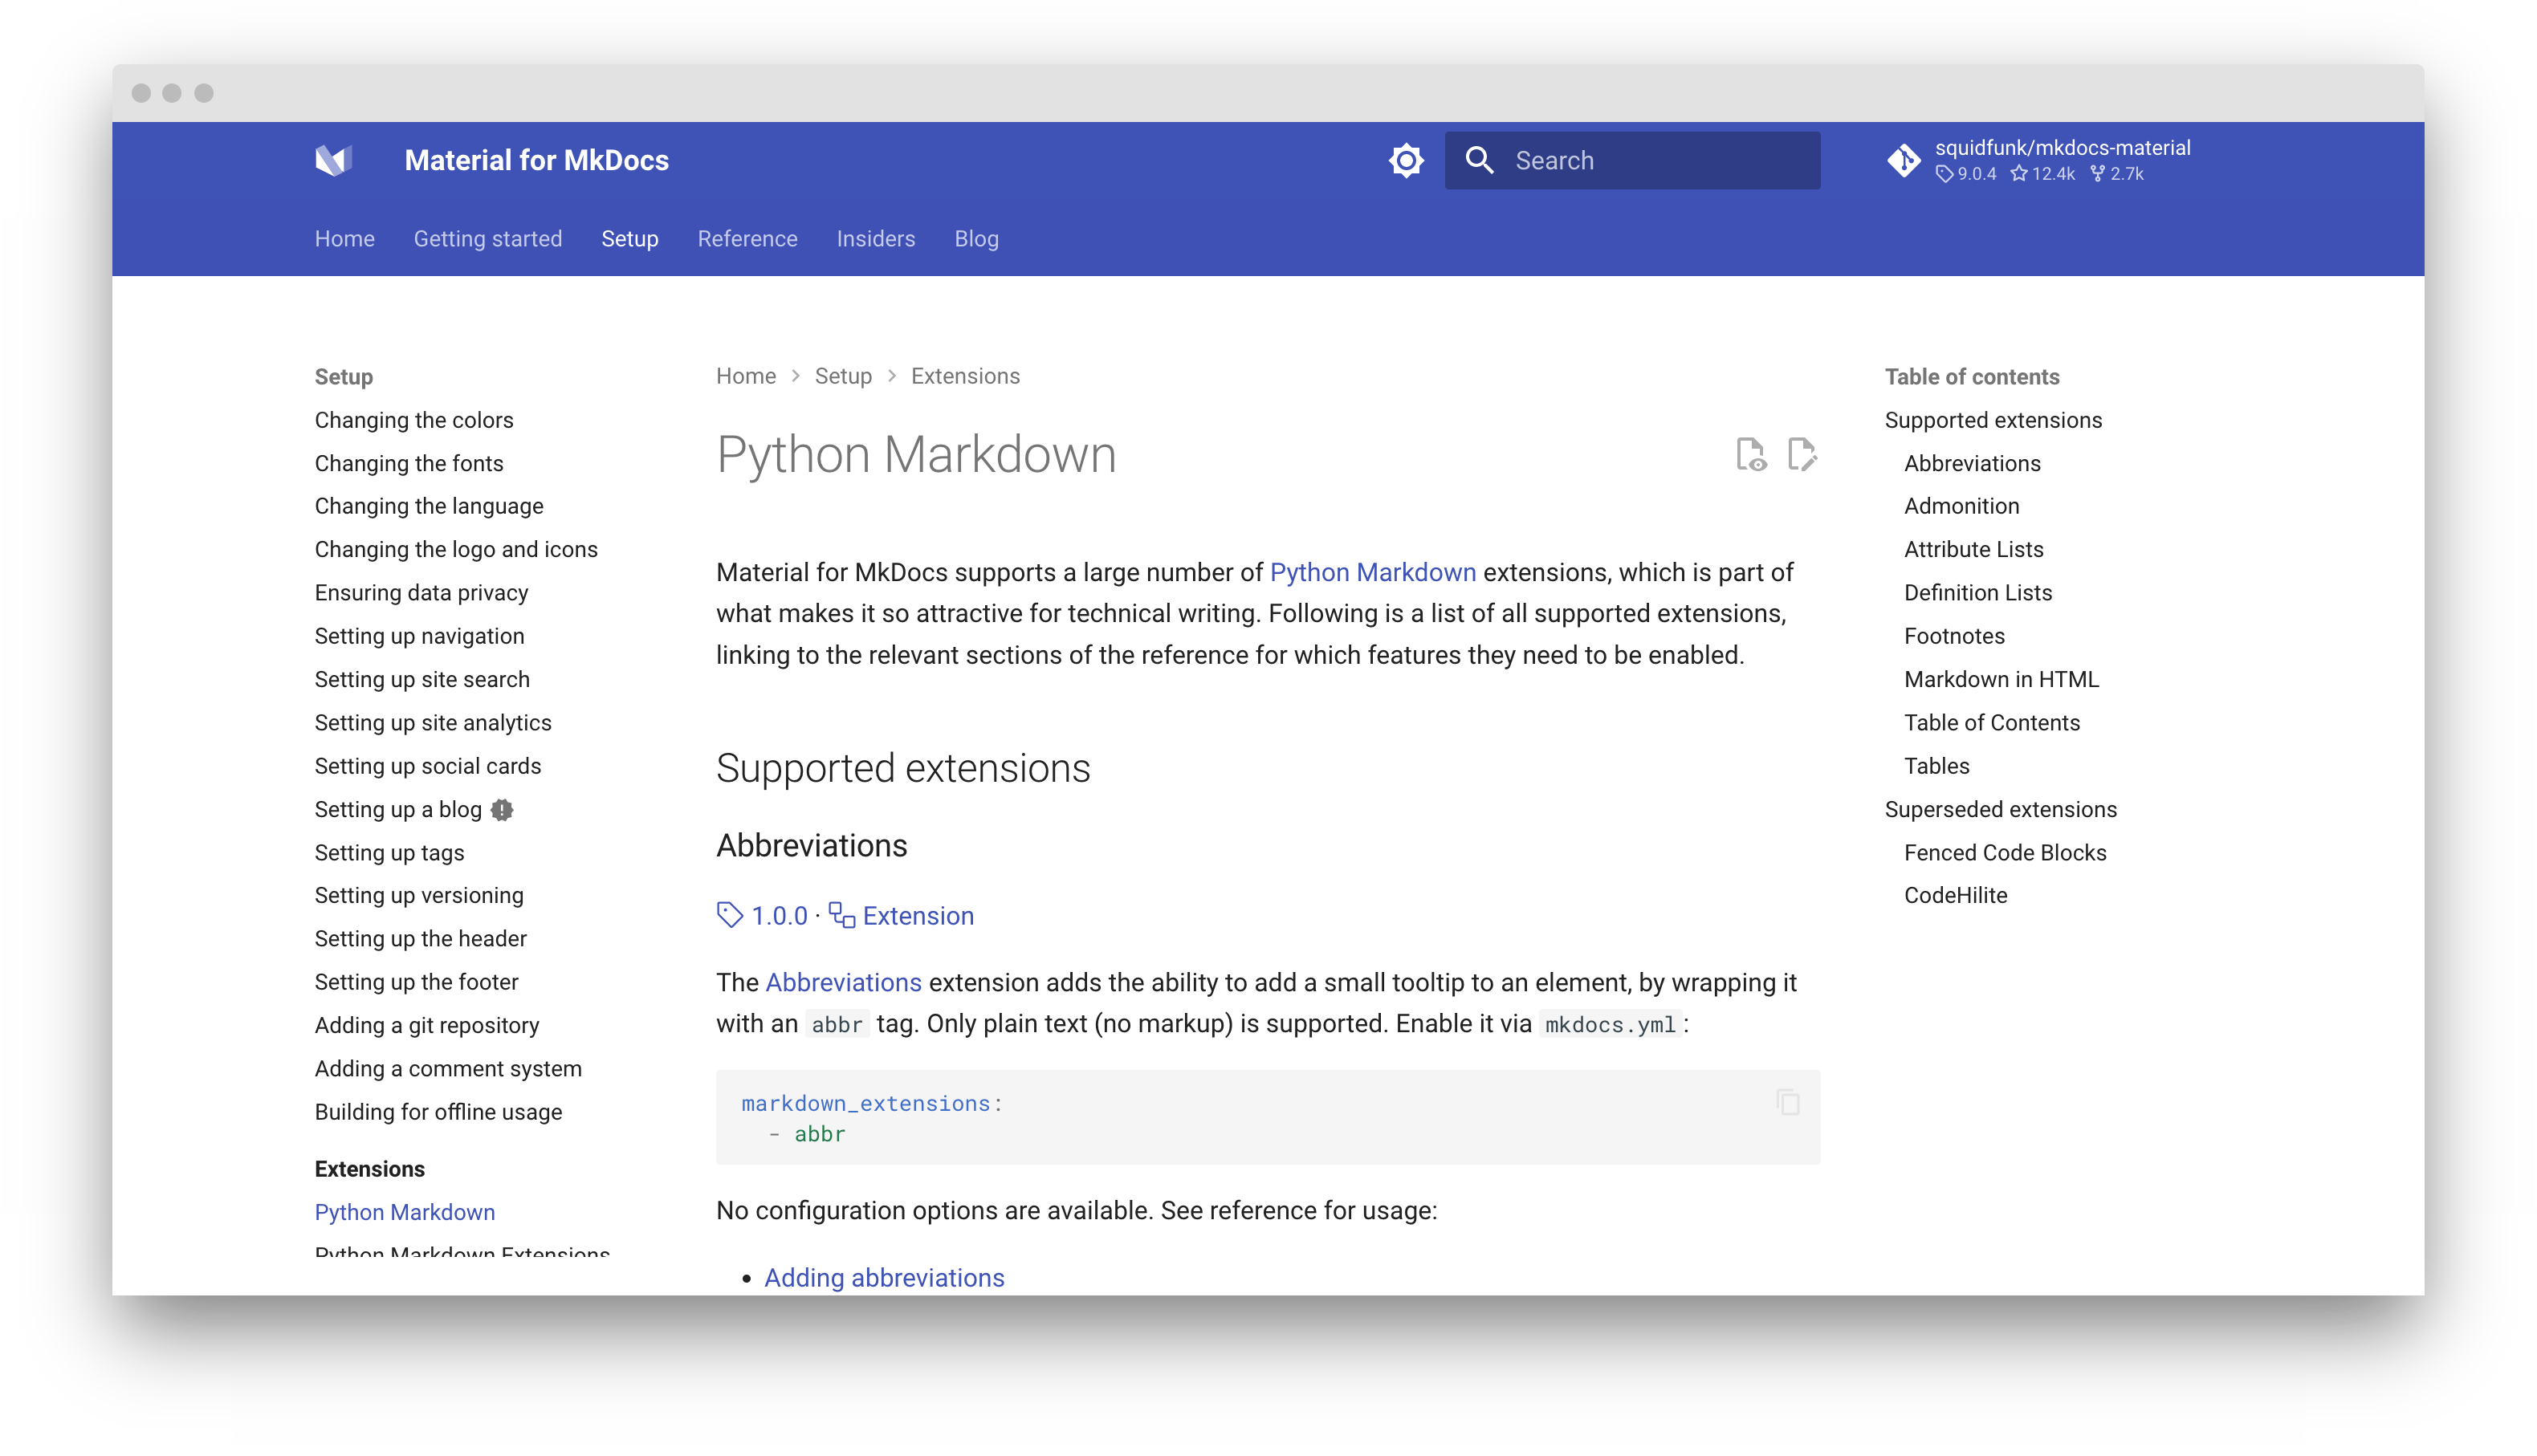Click the view source page icon
Screen dimensions: 2537x1456
(1750, 454)
